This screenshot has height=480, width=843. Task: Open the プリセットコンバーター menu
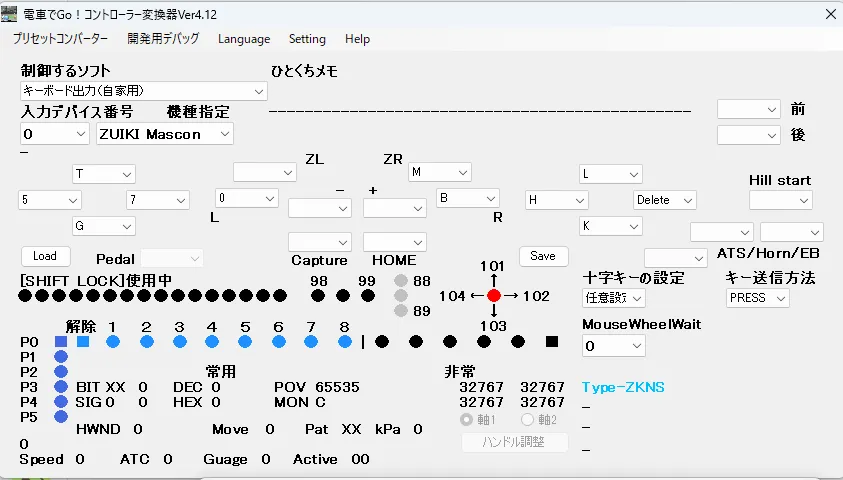coord(60,39)
